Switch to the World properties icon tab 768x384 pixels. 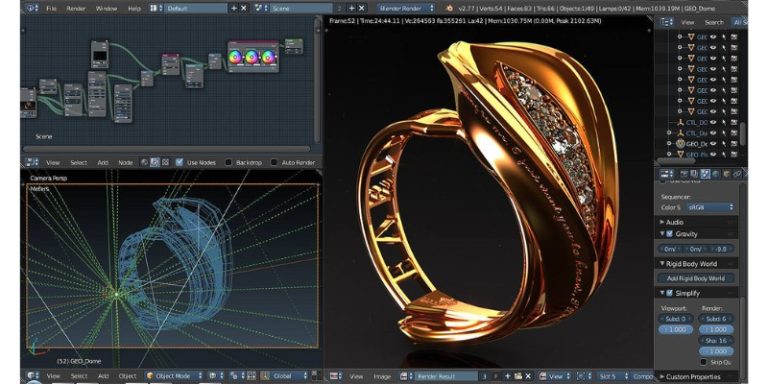coord(716,173)
